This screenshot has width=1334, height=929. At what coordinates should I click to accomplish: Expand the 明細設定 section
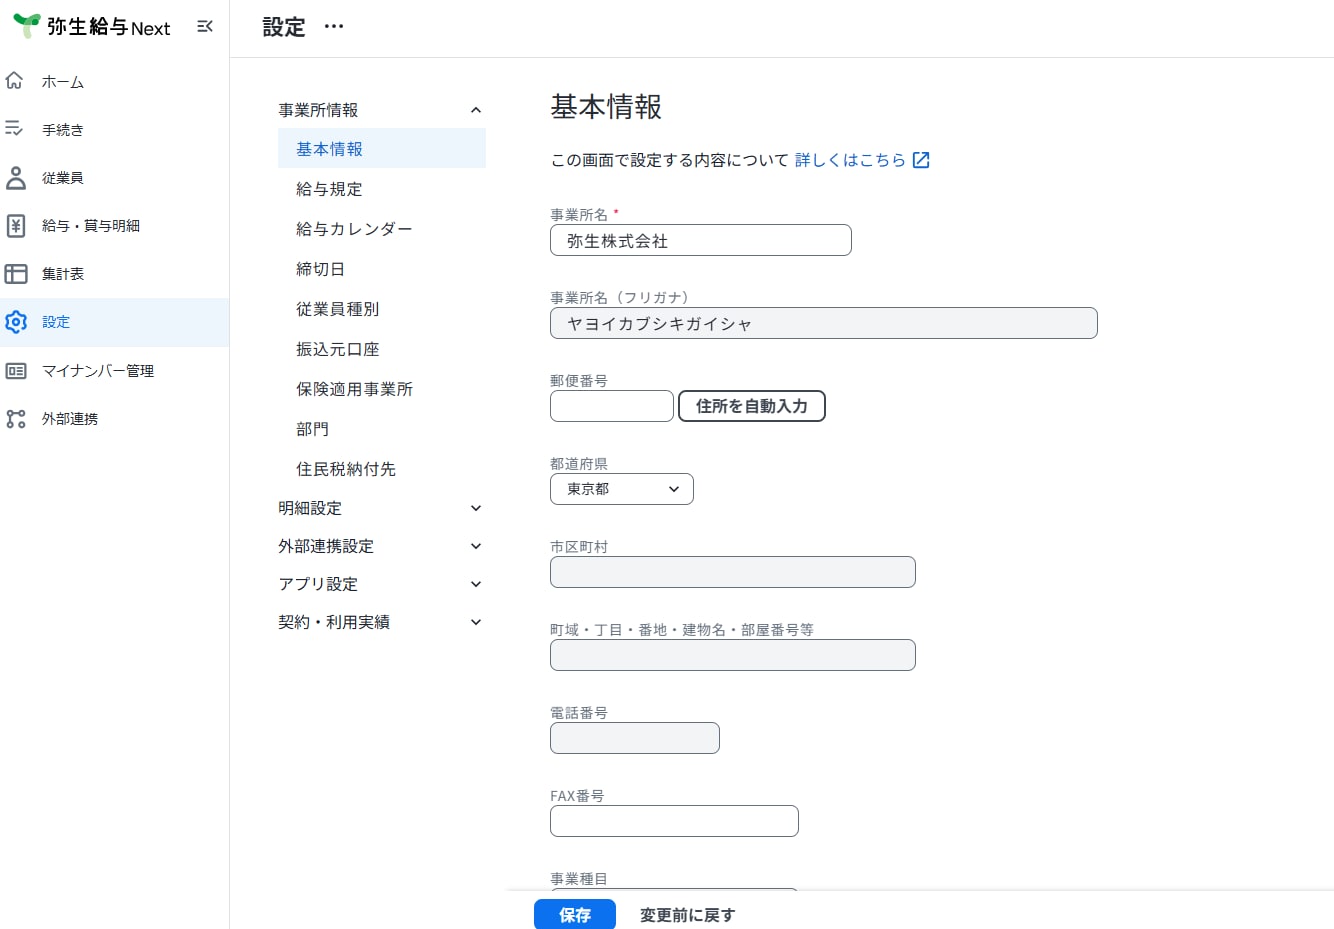pyautogui.click(x=381, y=508)
